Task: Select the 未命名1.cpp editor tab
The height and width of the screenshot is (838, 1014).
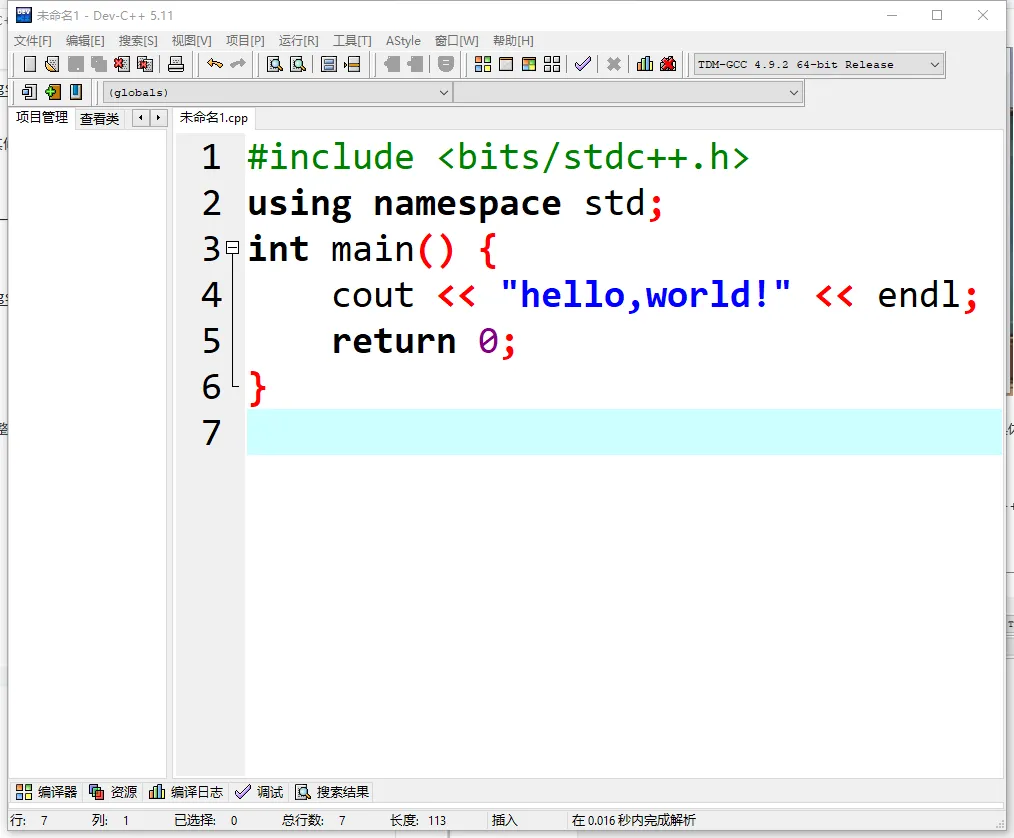Action: click(213, 118)
